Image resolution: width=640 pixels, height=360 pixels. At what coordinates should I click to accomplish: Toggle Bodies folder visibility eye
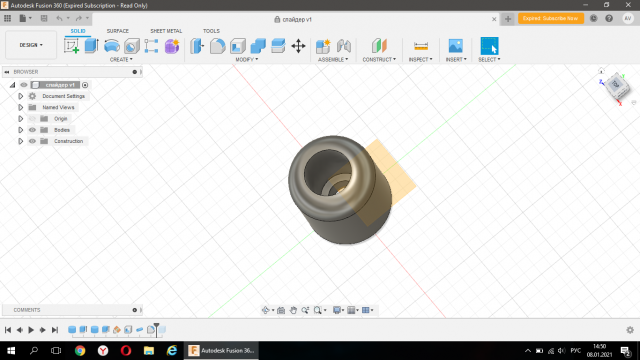coord(32,130)
